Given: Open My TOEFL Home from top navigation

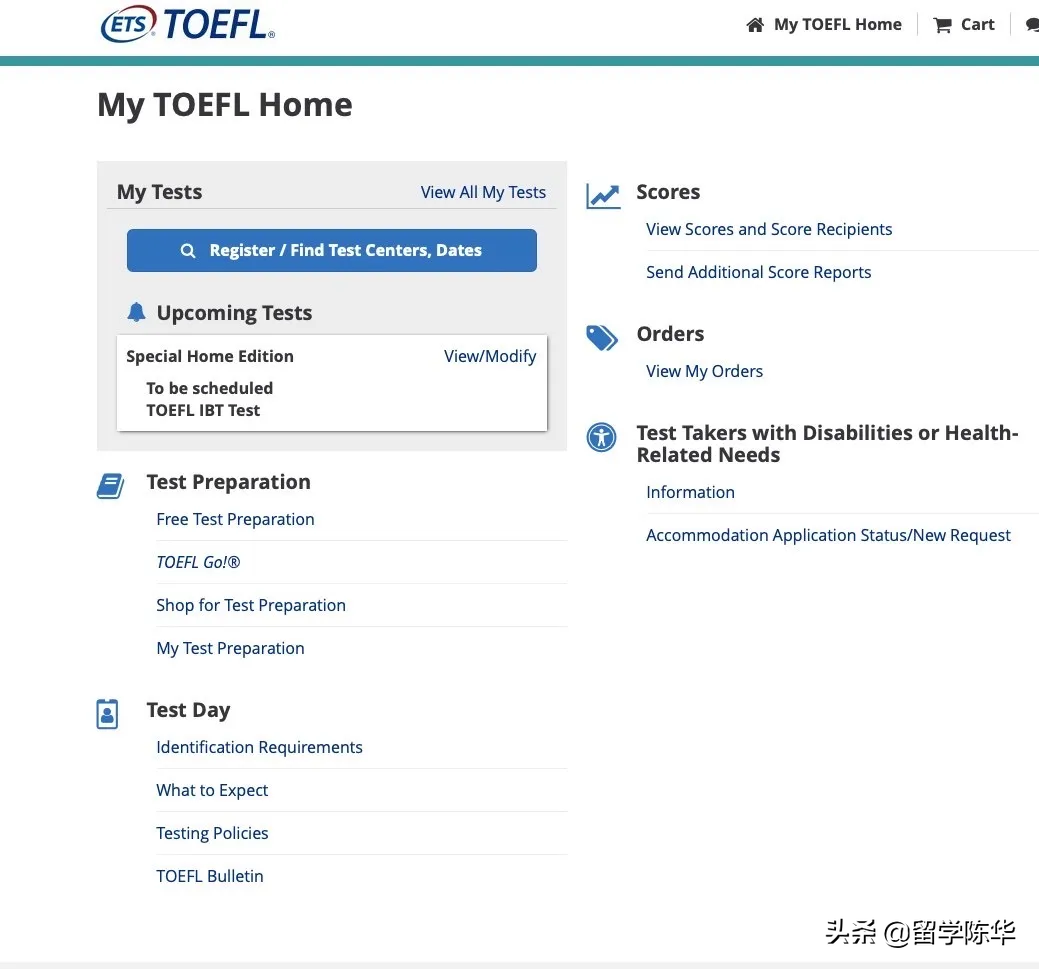Looking at the screenshot, I should [x=837, y=25].
